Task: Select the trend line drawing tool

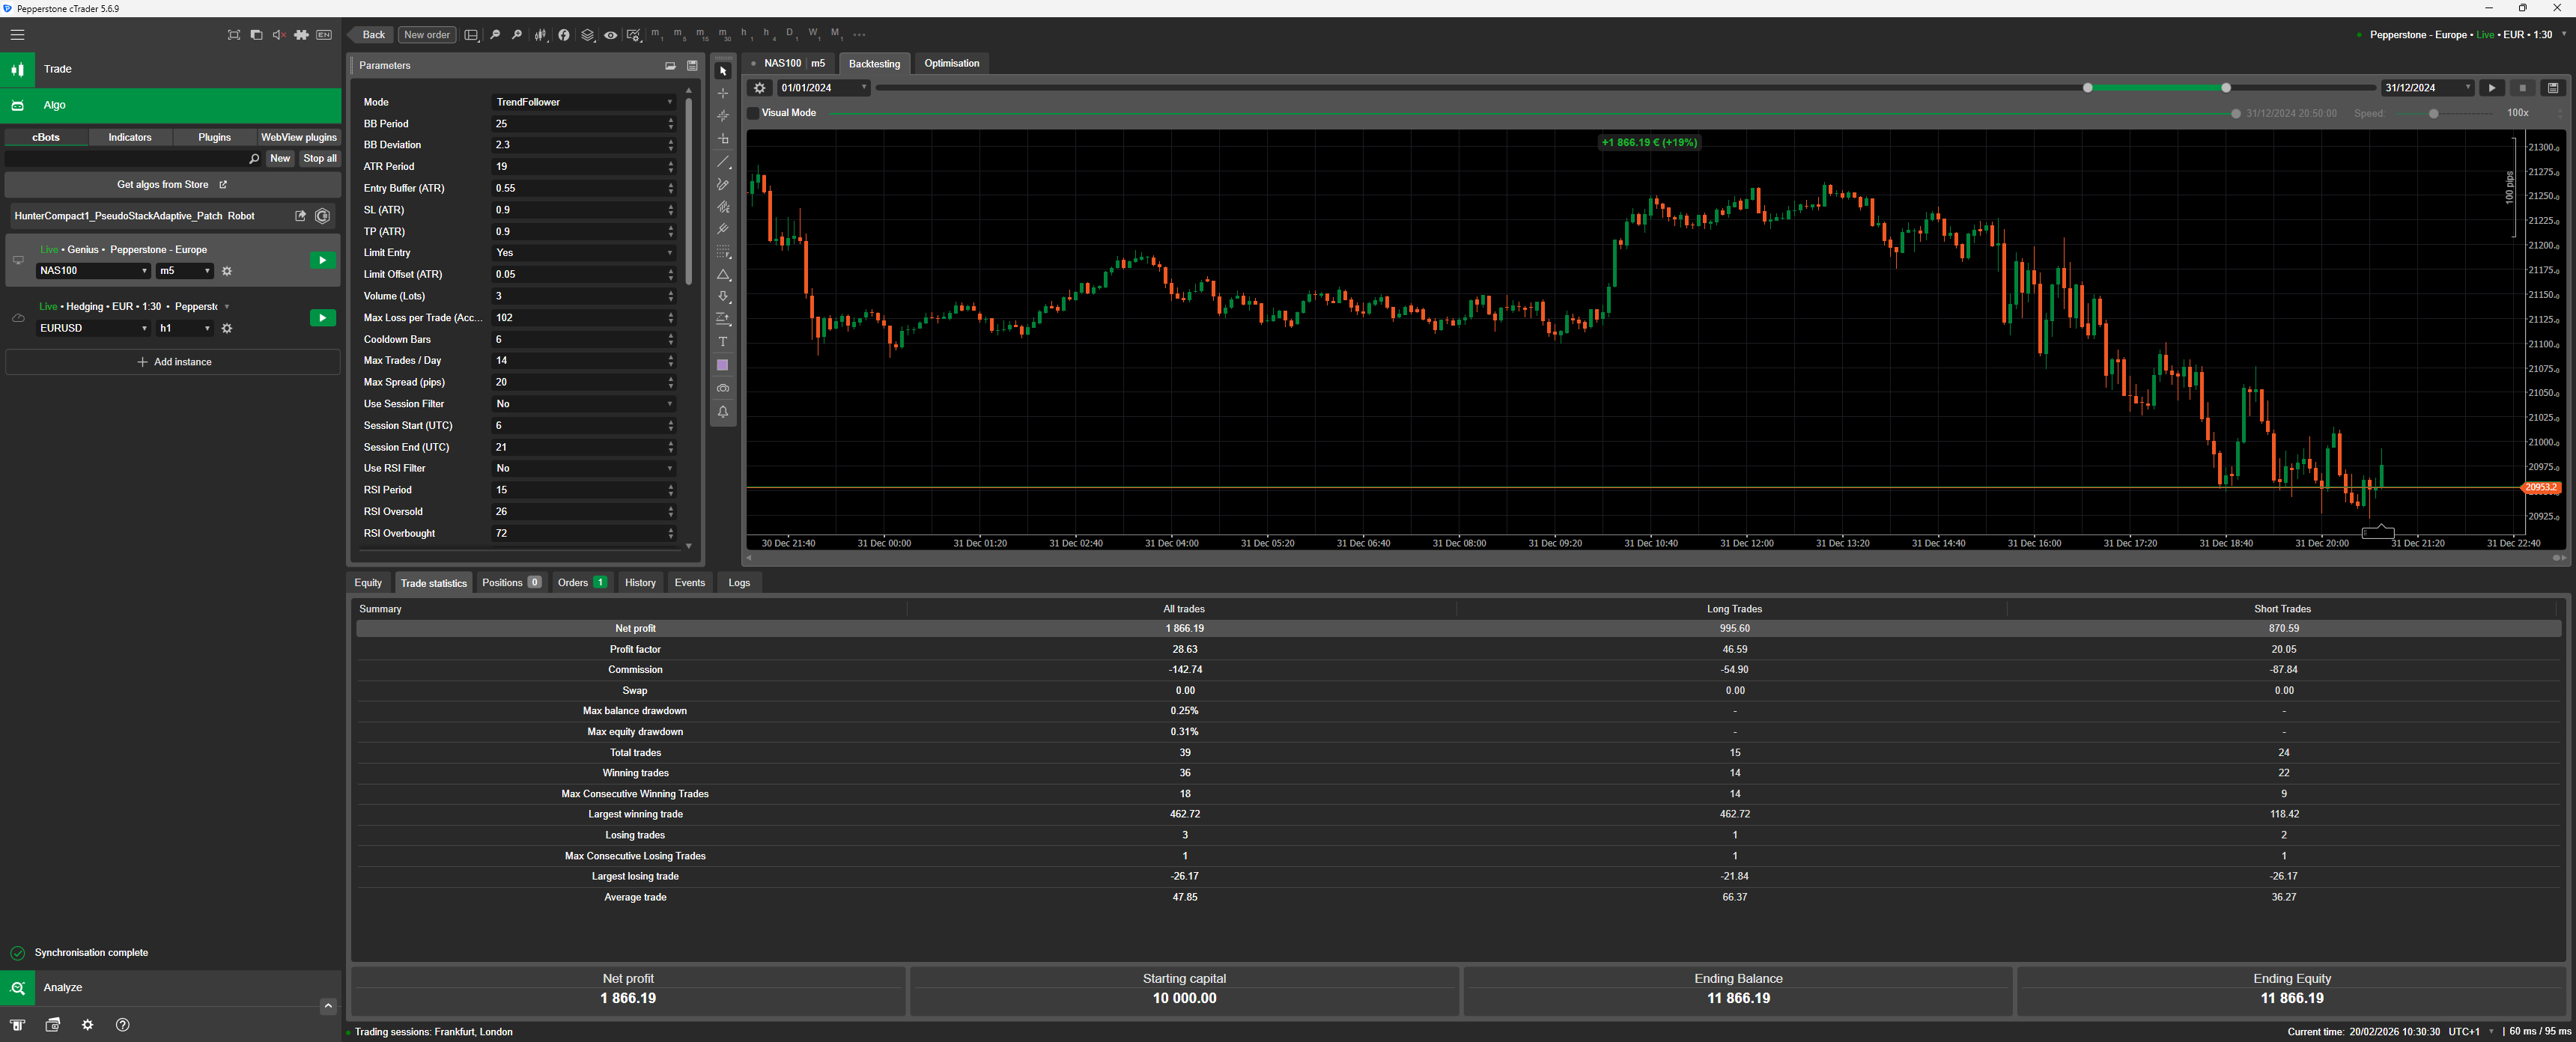Action: (723, 162)
